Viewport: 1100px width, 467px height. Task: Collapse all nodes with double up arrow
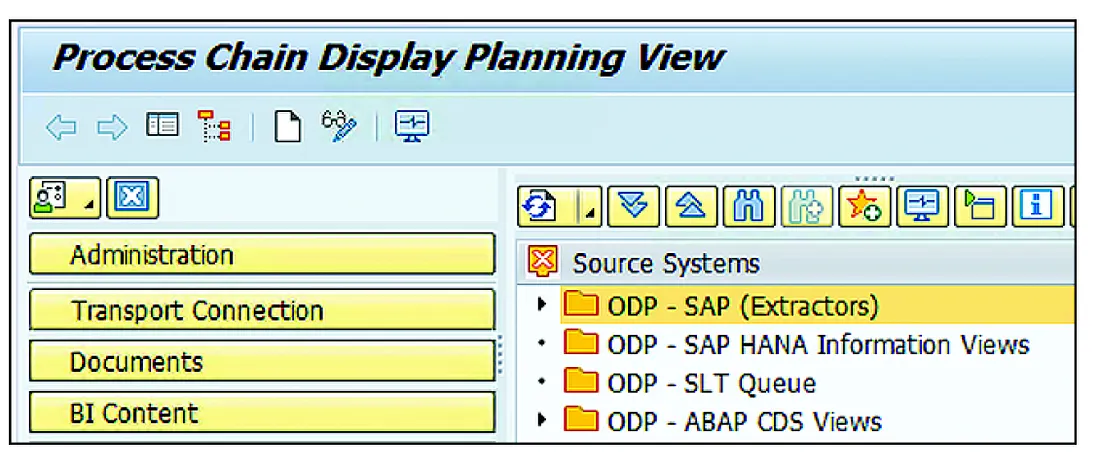coord(692,207)
